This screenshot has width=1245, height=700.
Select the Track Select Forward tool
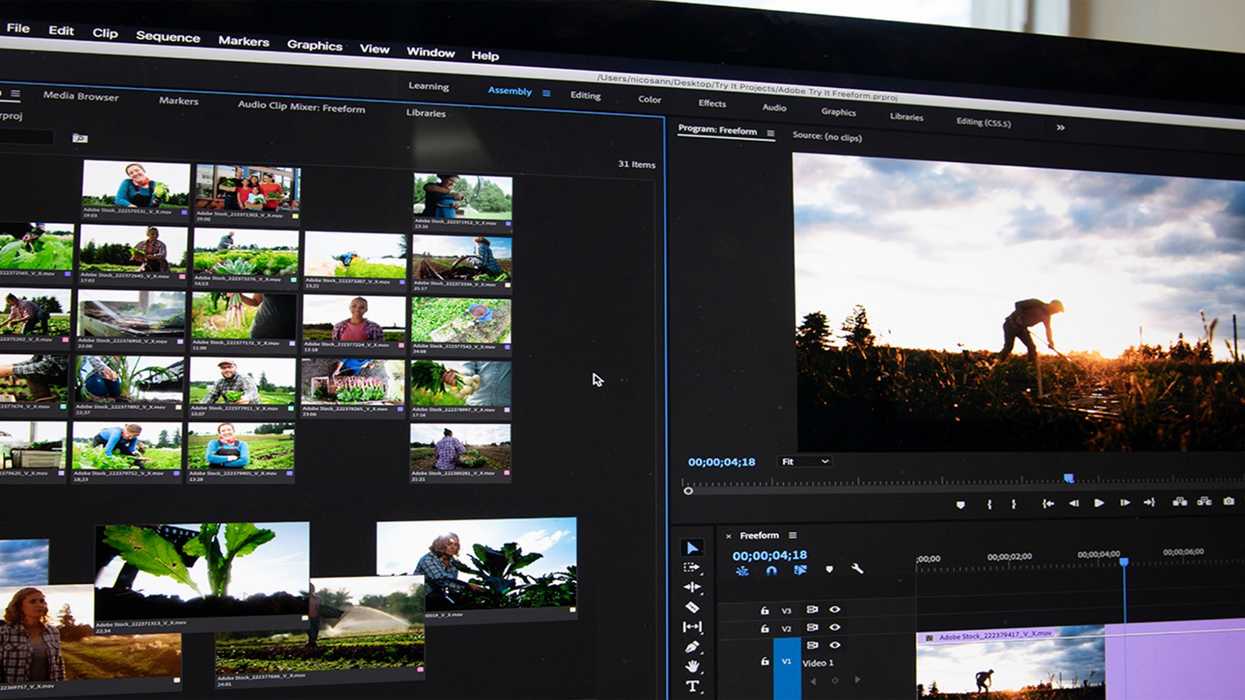pyautogui.click(x=691, y=568)
